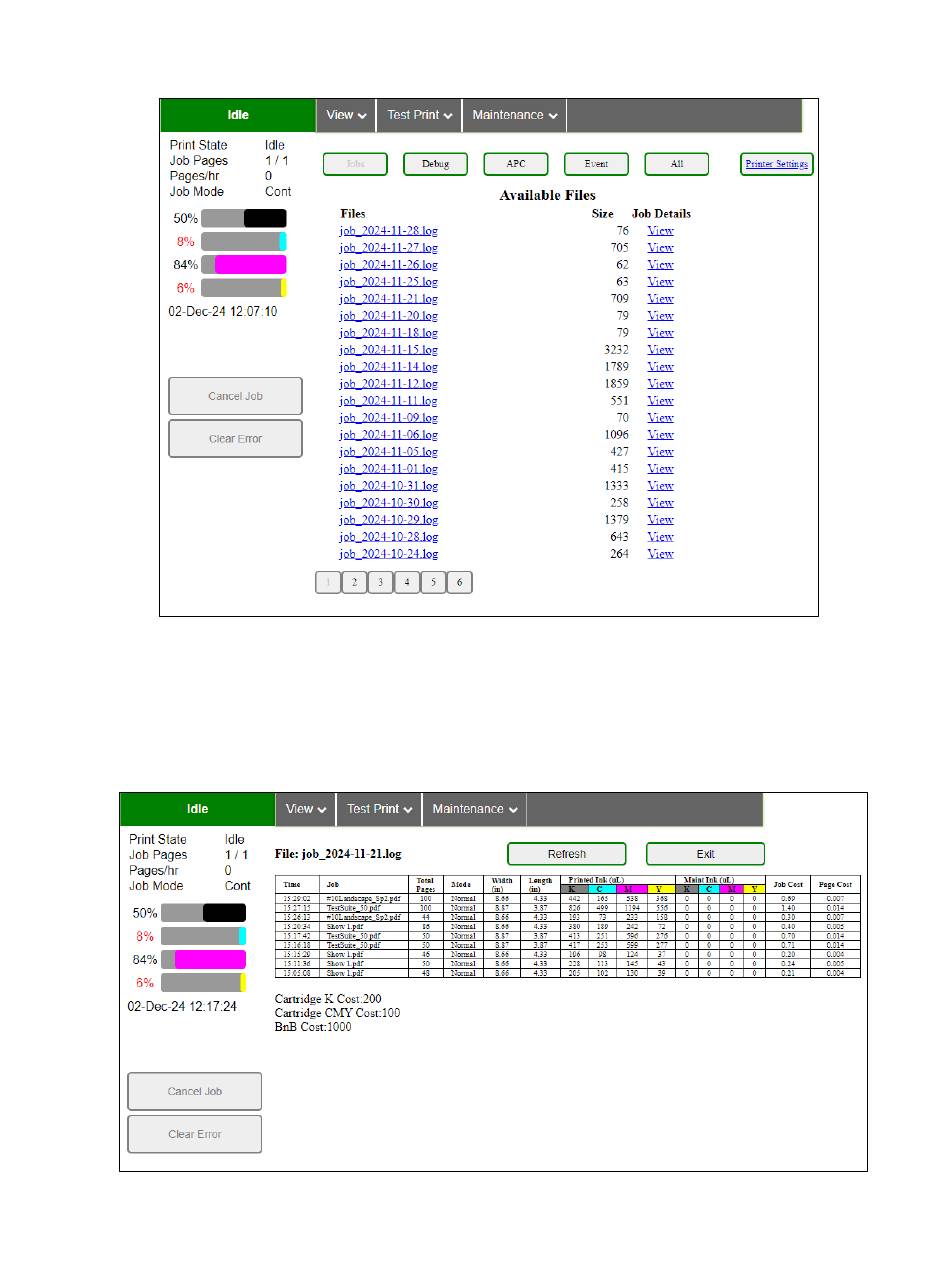Click the File: job_2024-11-21.log heading

tap(338, 855)
